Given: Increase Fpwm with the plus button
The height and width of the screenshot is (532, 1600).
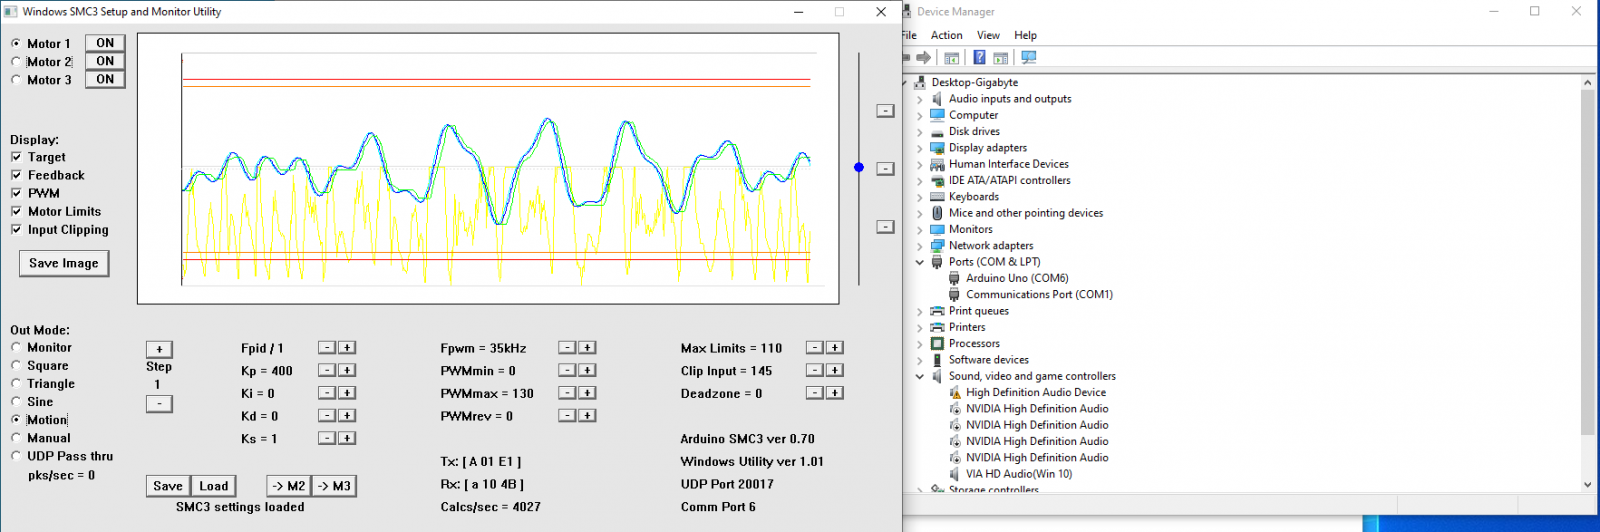Looking at the screenshot, I should (x=587, y=347).
